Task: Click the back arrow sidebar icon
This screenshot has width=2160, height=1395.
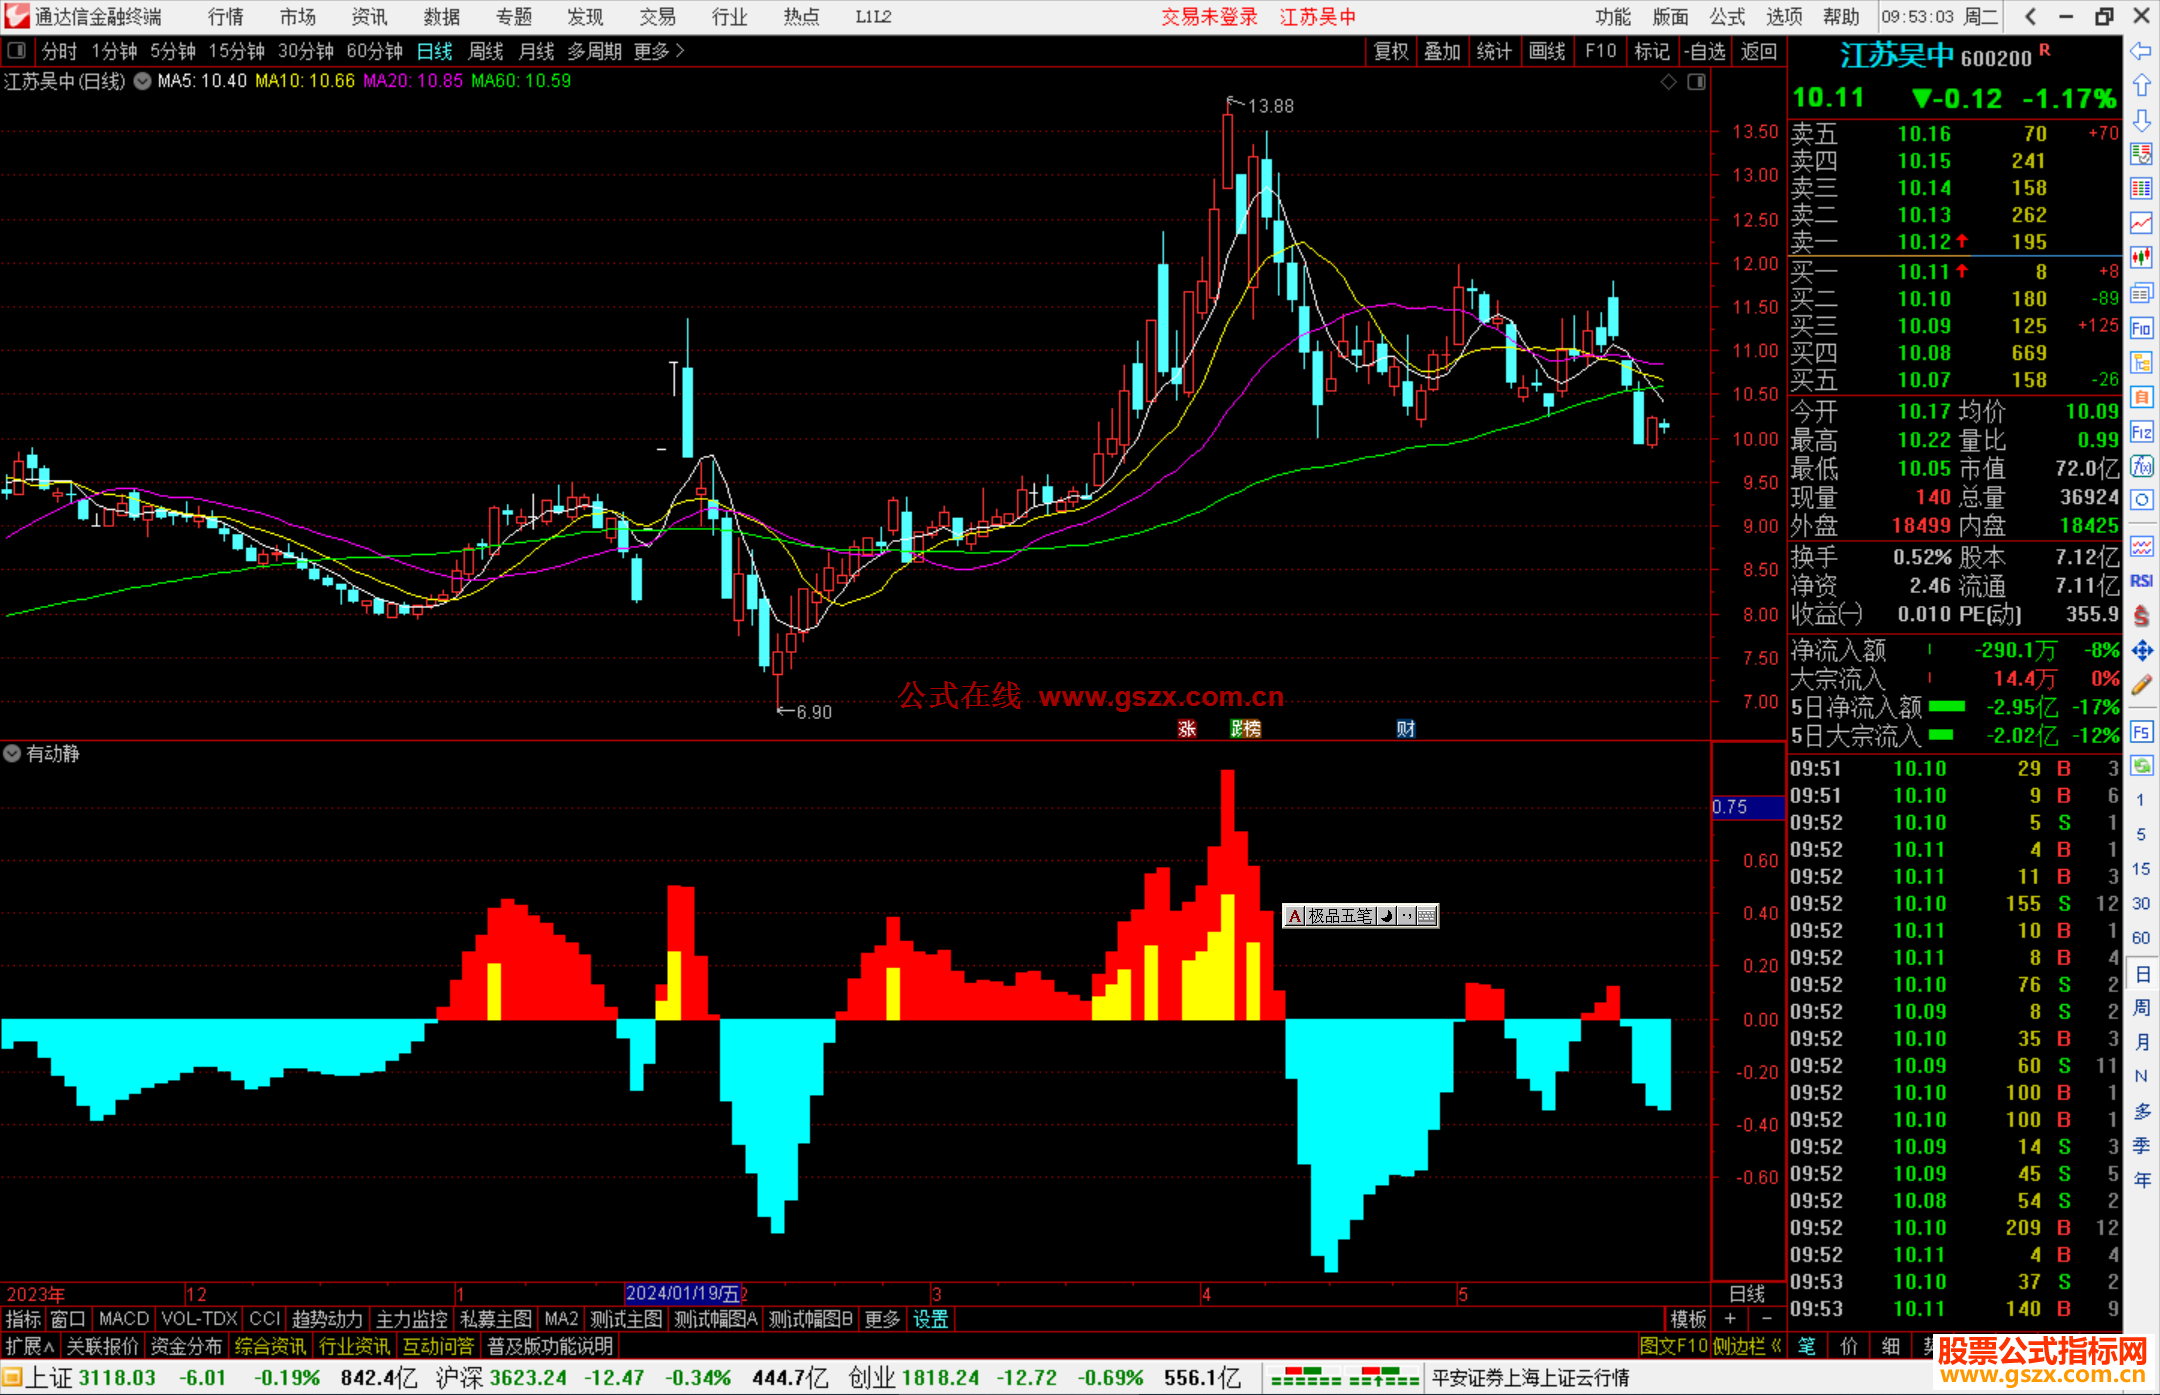Action: [x=2140, y=51]
